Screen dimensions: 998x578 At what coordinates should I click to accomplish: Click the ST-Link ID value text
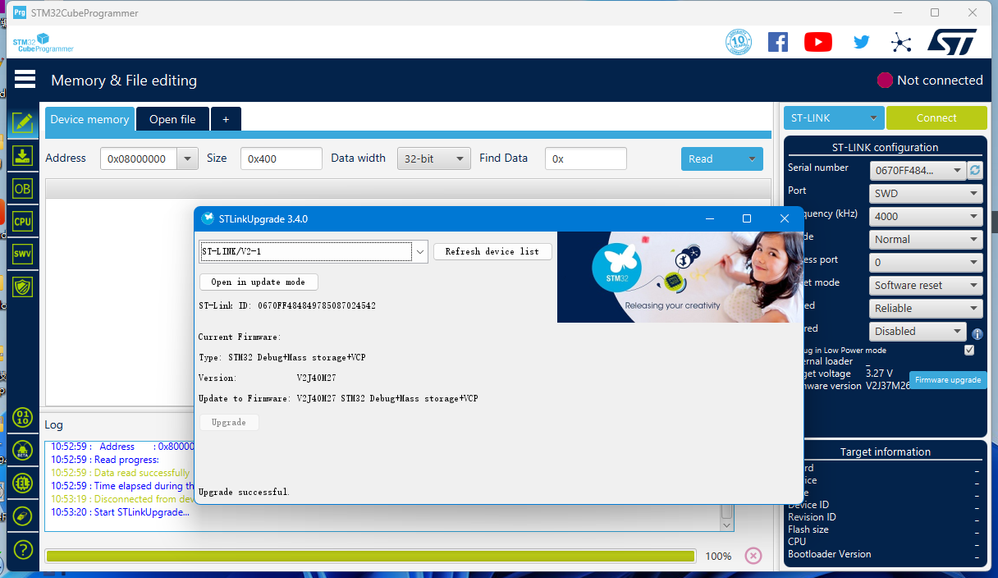[316, 306]
